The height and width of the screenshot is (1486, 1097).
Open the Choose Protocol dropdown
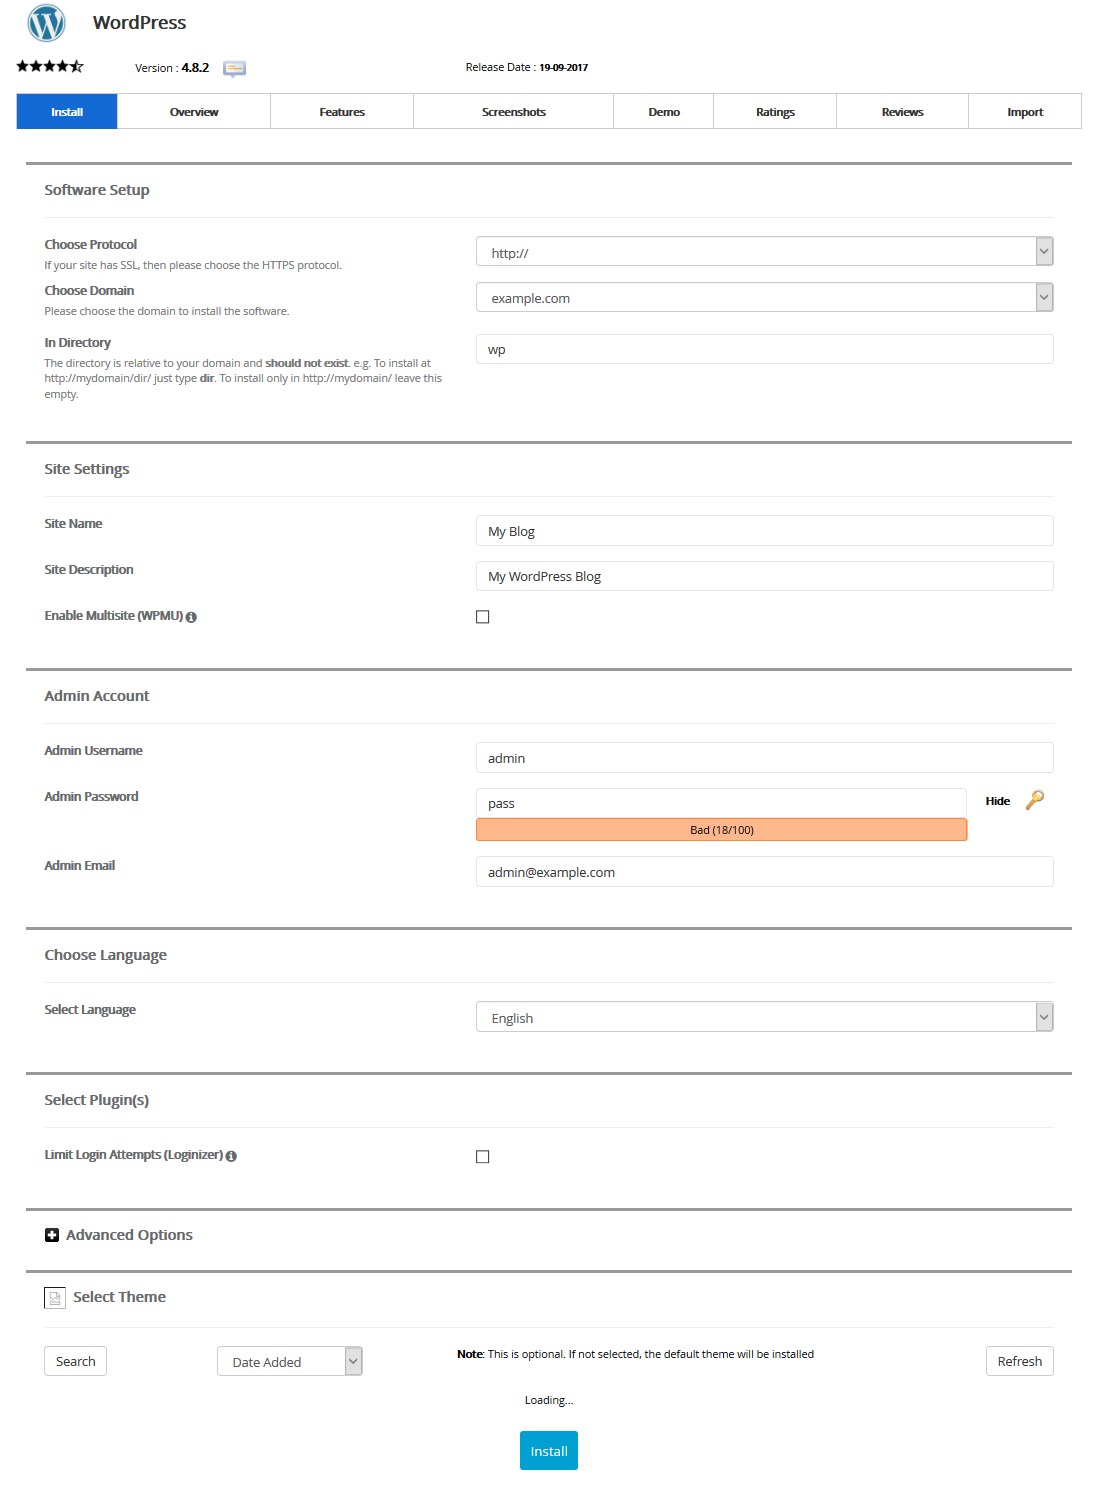pos(765,252)
